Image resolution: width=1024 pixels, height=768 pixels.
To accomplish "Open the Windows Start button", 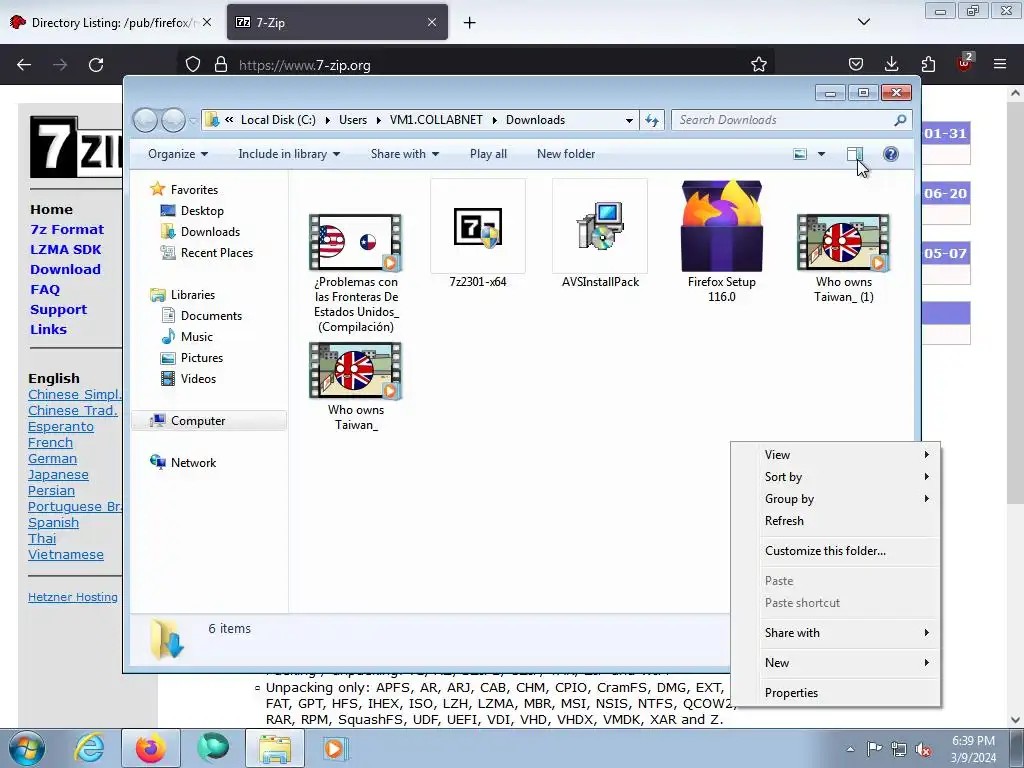I will (x=26, y=748).
